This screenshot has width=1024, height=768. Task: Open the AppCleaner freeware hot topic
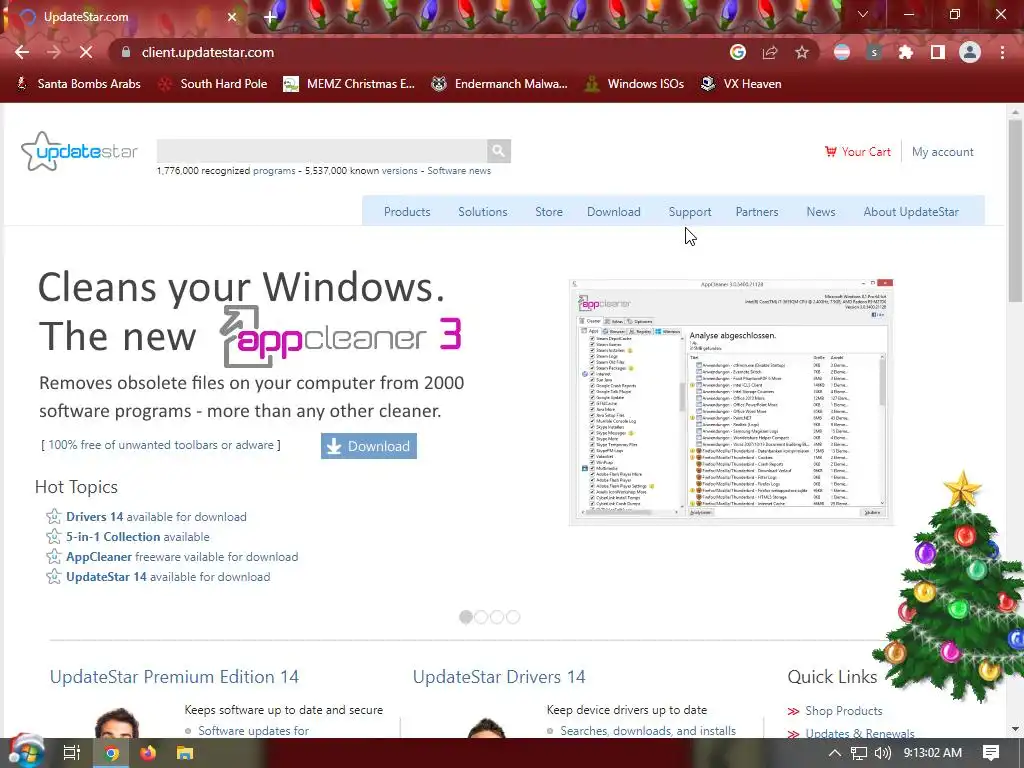182,557
